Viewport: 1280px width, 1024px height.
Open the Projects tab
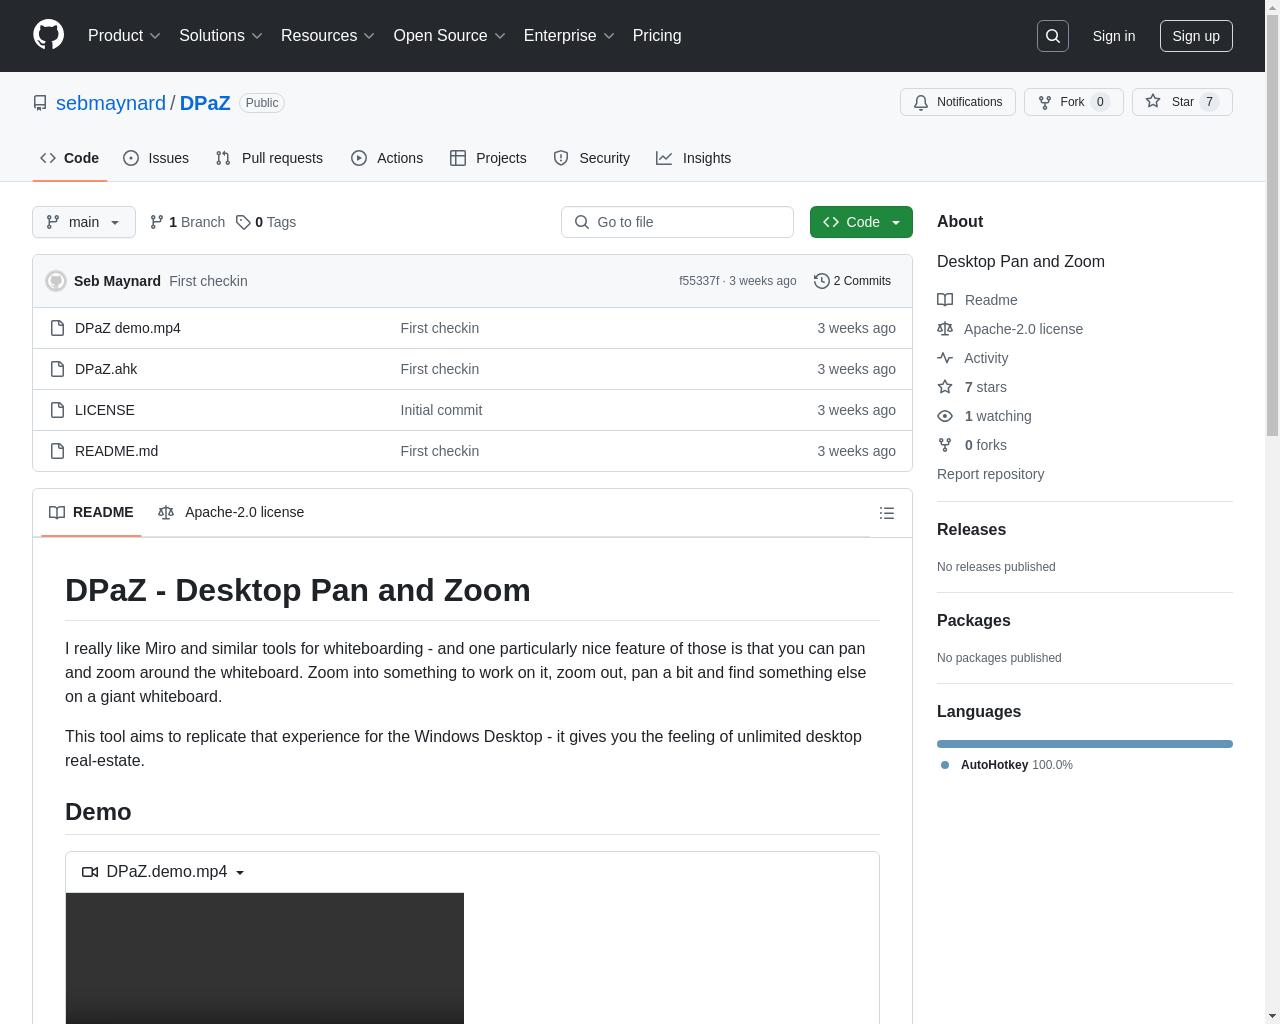[x=488, y=158]
